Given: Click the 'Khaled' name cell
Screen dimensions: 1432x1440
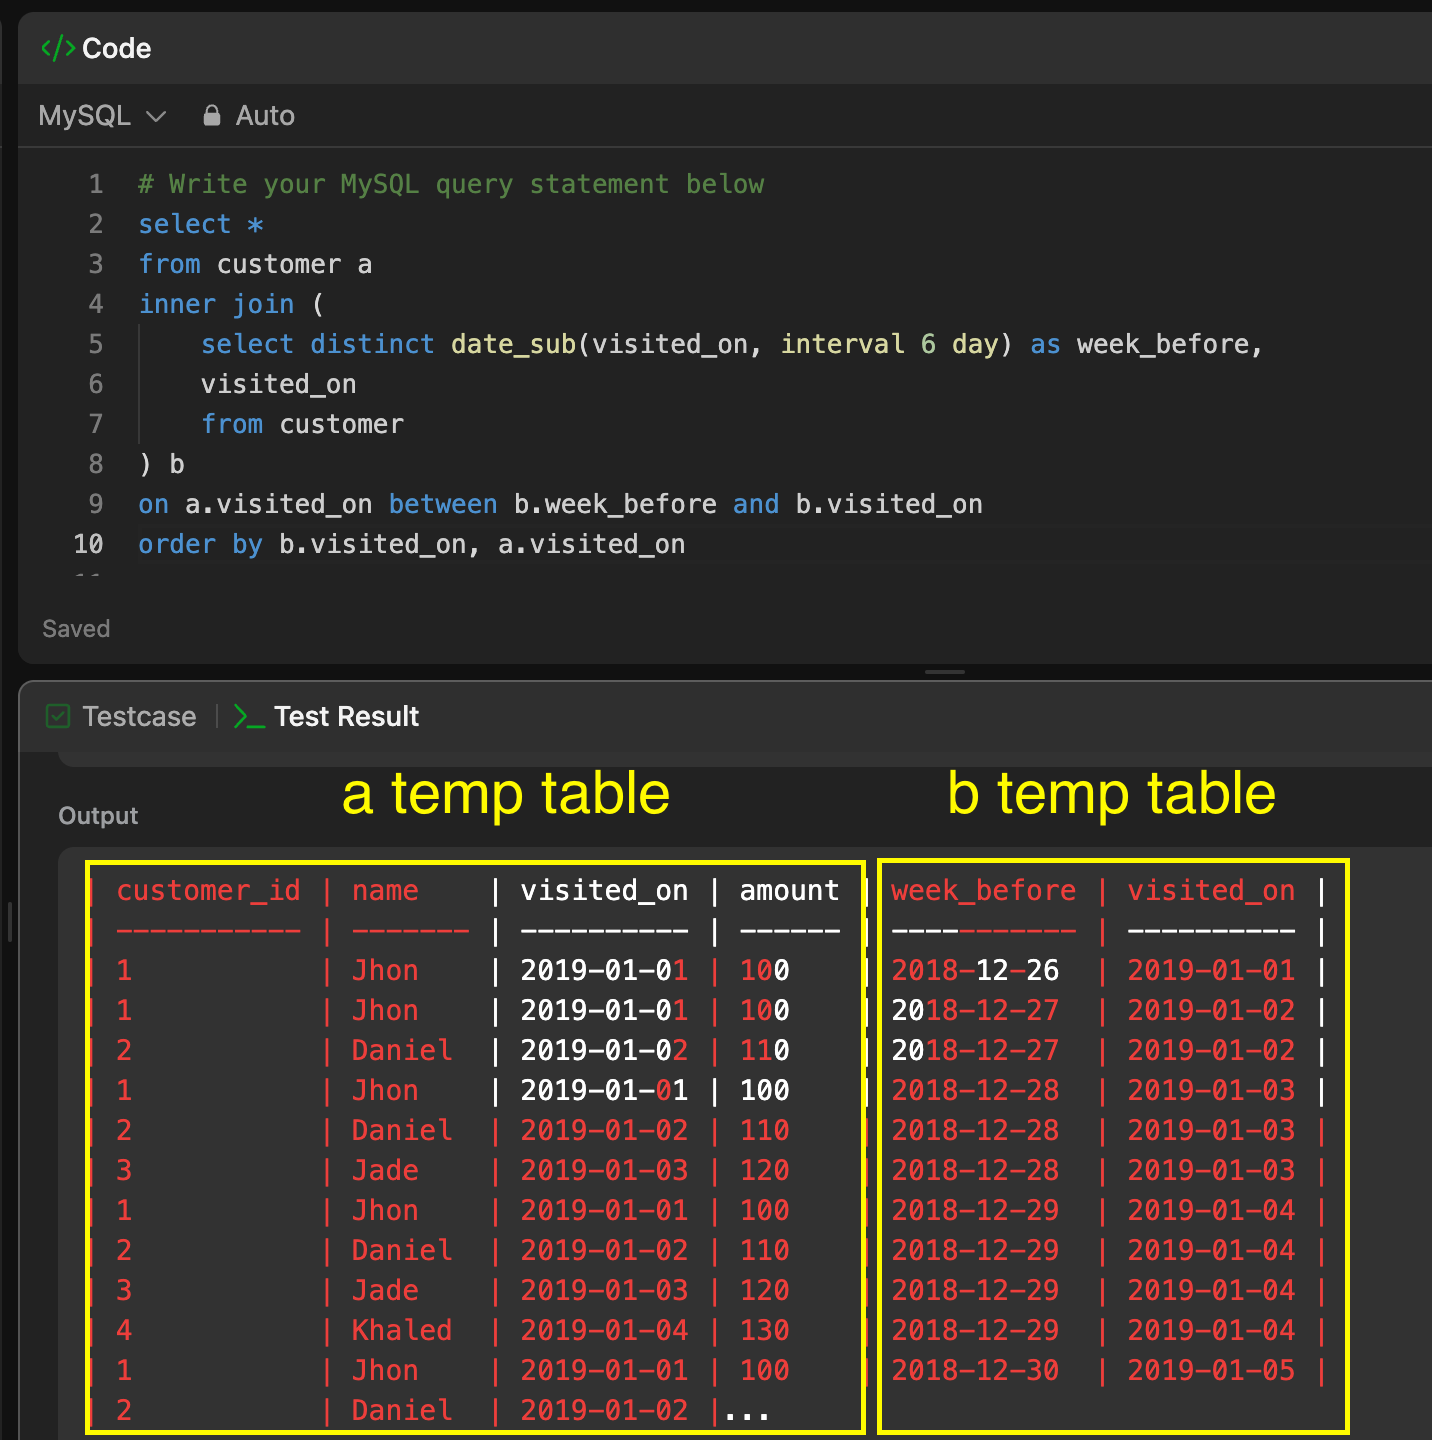Looking at the screenshot, I should (x=402, y=1330).
